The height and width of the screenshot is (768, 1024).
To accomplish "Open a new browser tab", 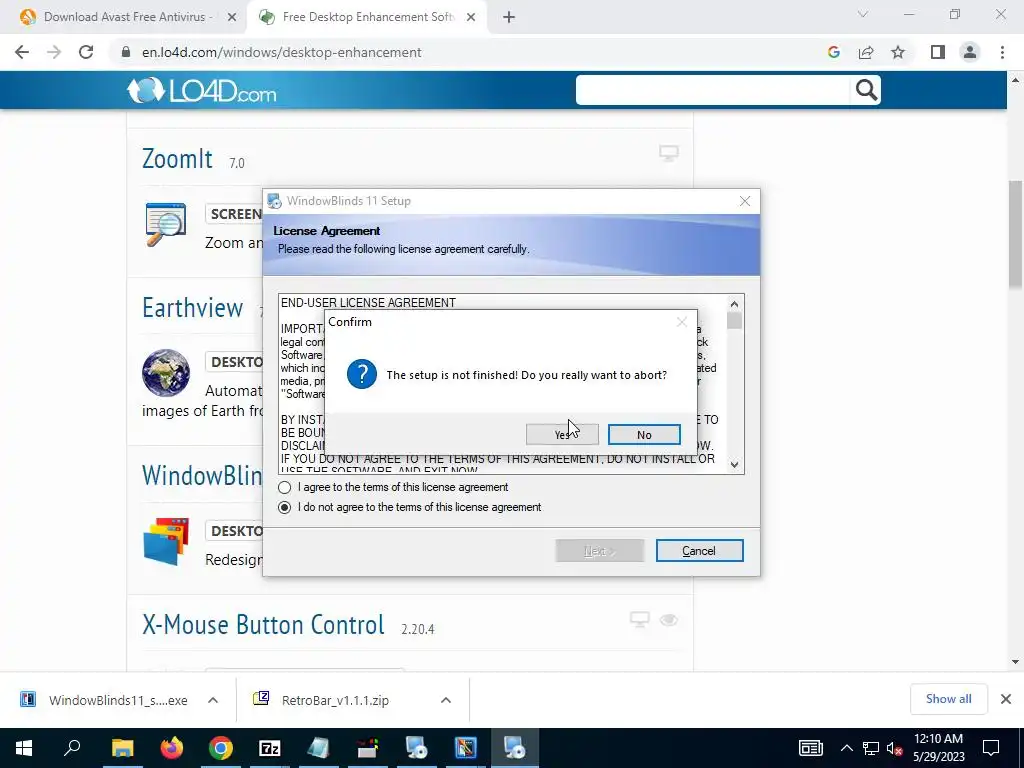I will coord(509,17).
